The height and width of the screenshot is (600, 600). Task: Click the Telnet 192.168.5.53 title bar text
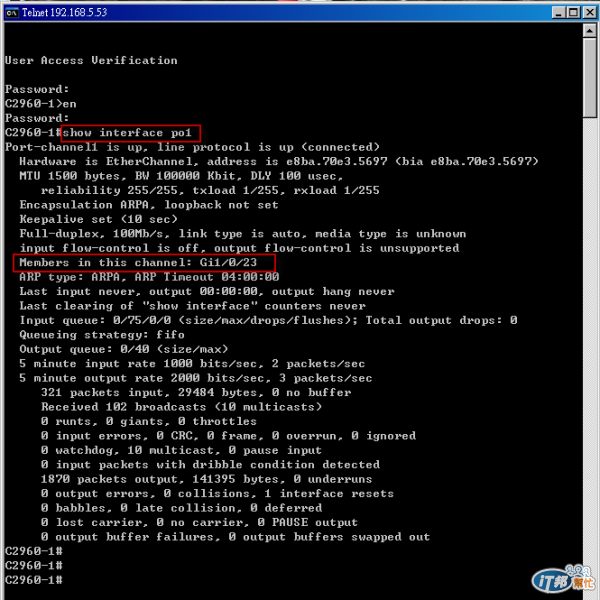coord(65,13)
